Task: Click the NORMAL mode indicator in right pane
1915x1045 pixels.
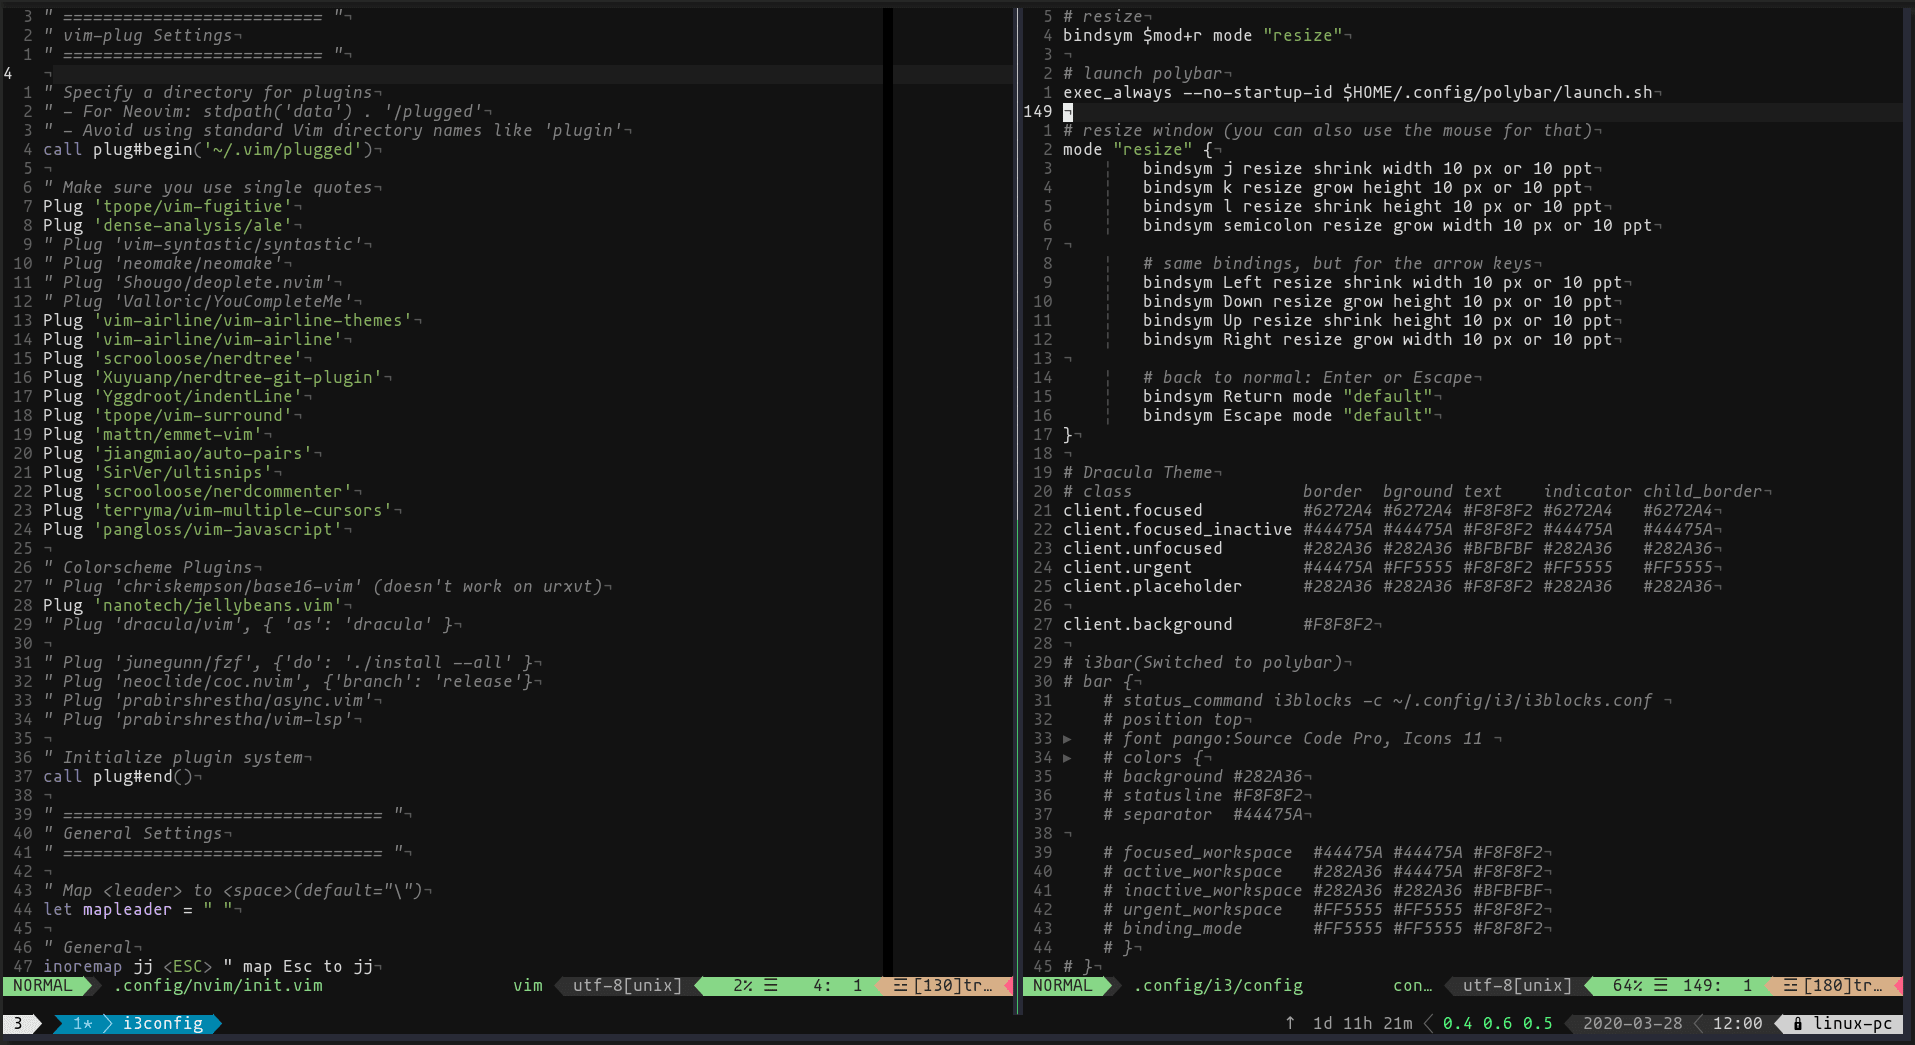Action: pyautogui.click(x=1062, y=986)
